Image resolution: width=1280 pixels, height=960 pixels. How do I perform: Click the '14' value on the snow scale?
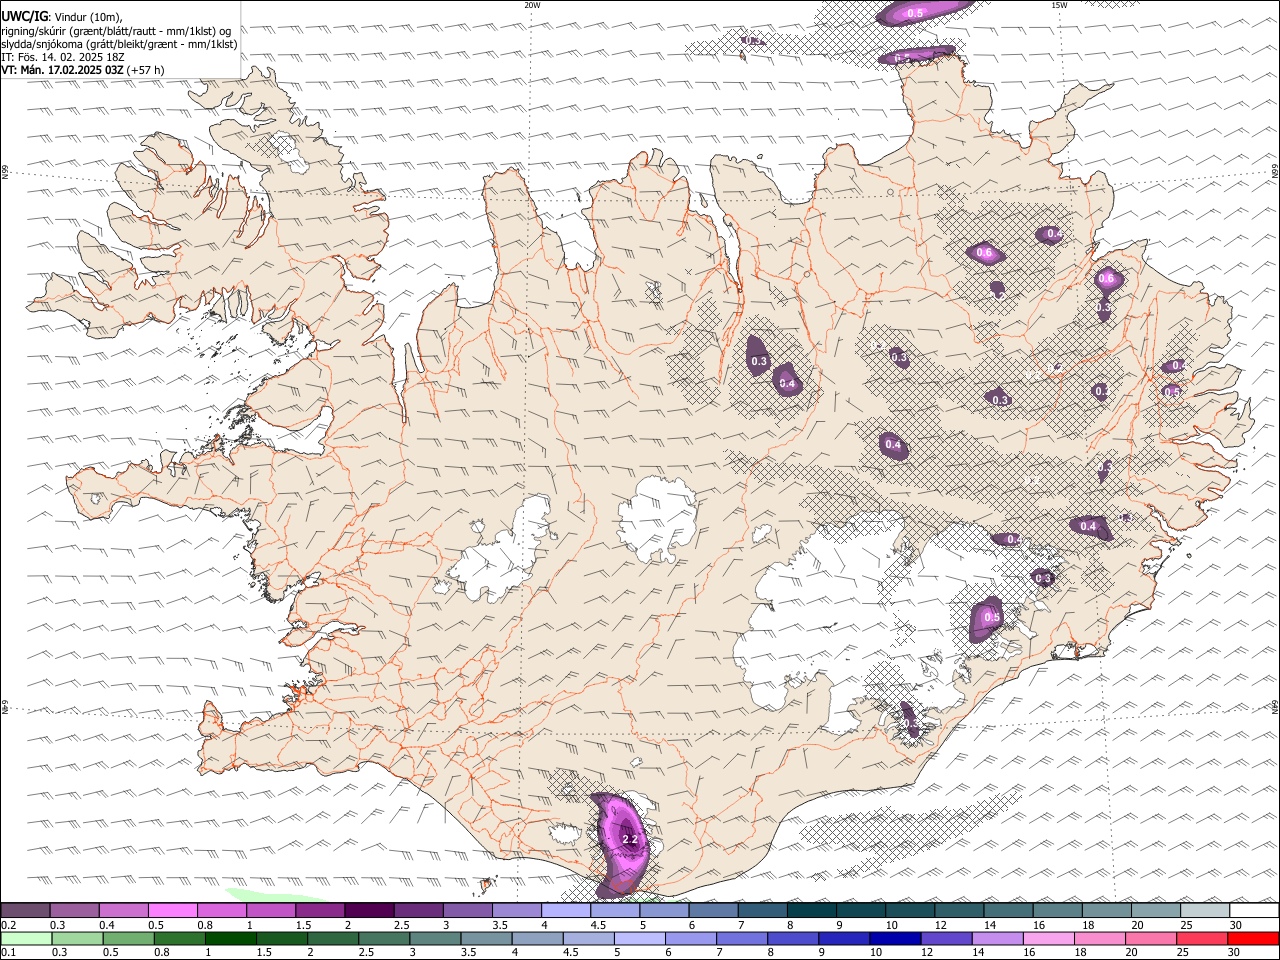[989, 925]
